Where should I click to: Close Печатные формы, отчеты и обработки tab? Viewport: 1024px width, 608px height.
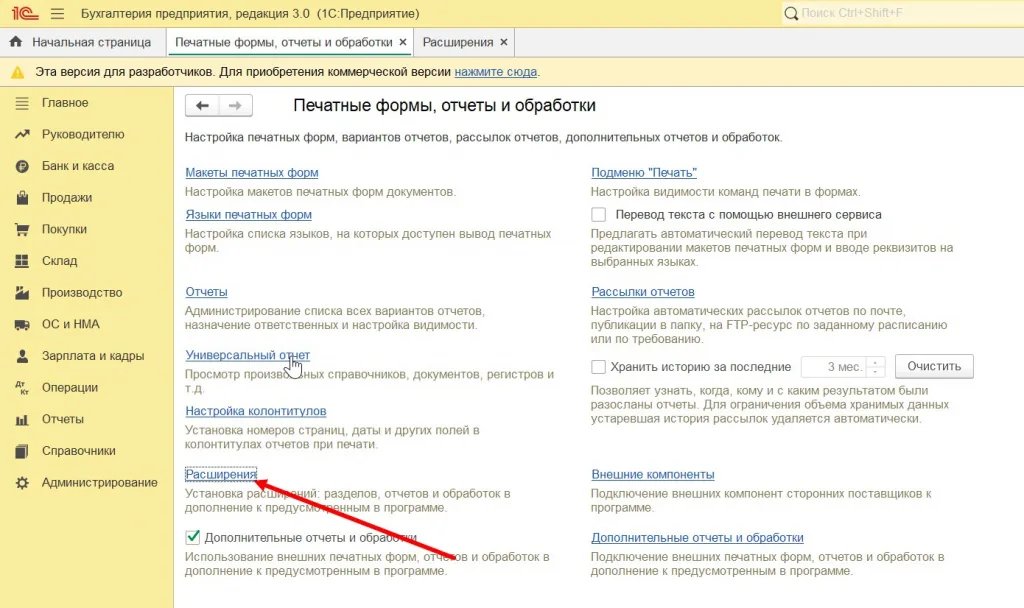tap(403, 42)
